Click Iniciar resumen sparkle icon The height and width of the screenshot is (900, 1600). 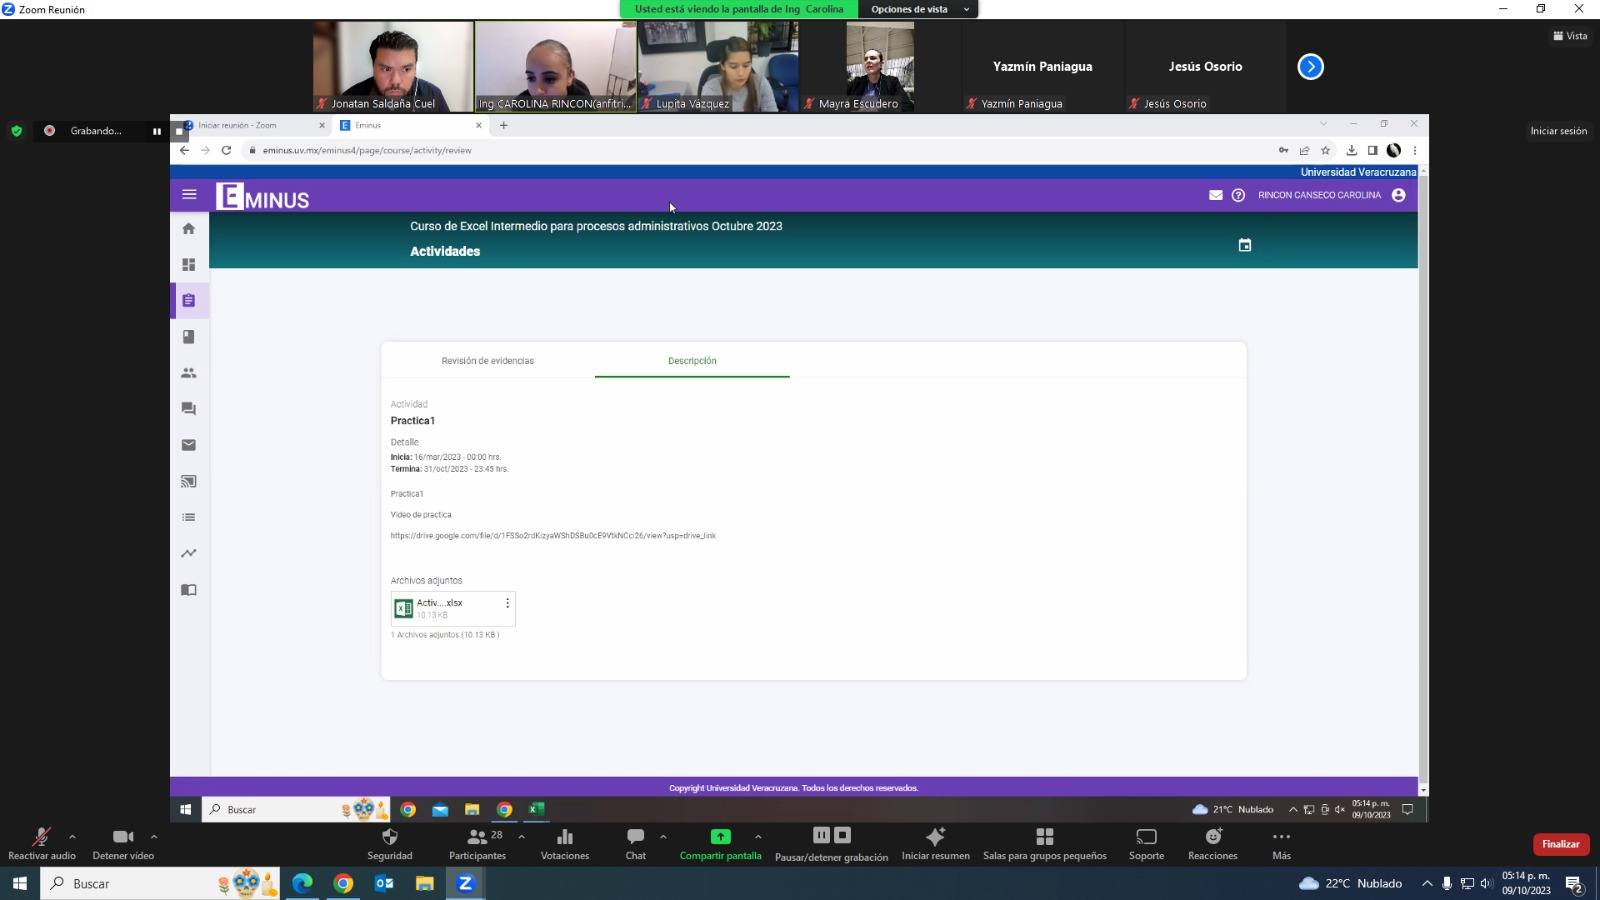tap(935, 837)
